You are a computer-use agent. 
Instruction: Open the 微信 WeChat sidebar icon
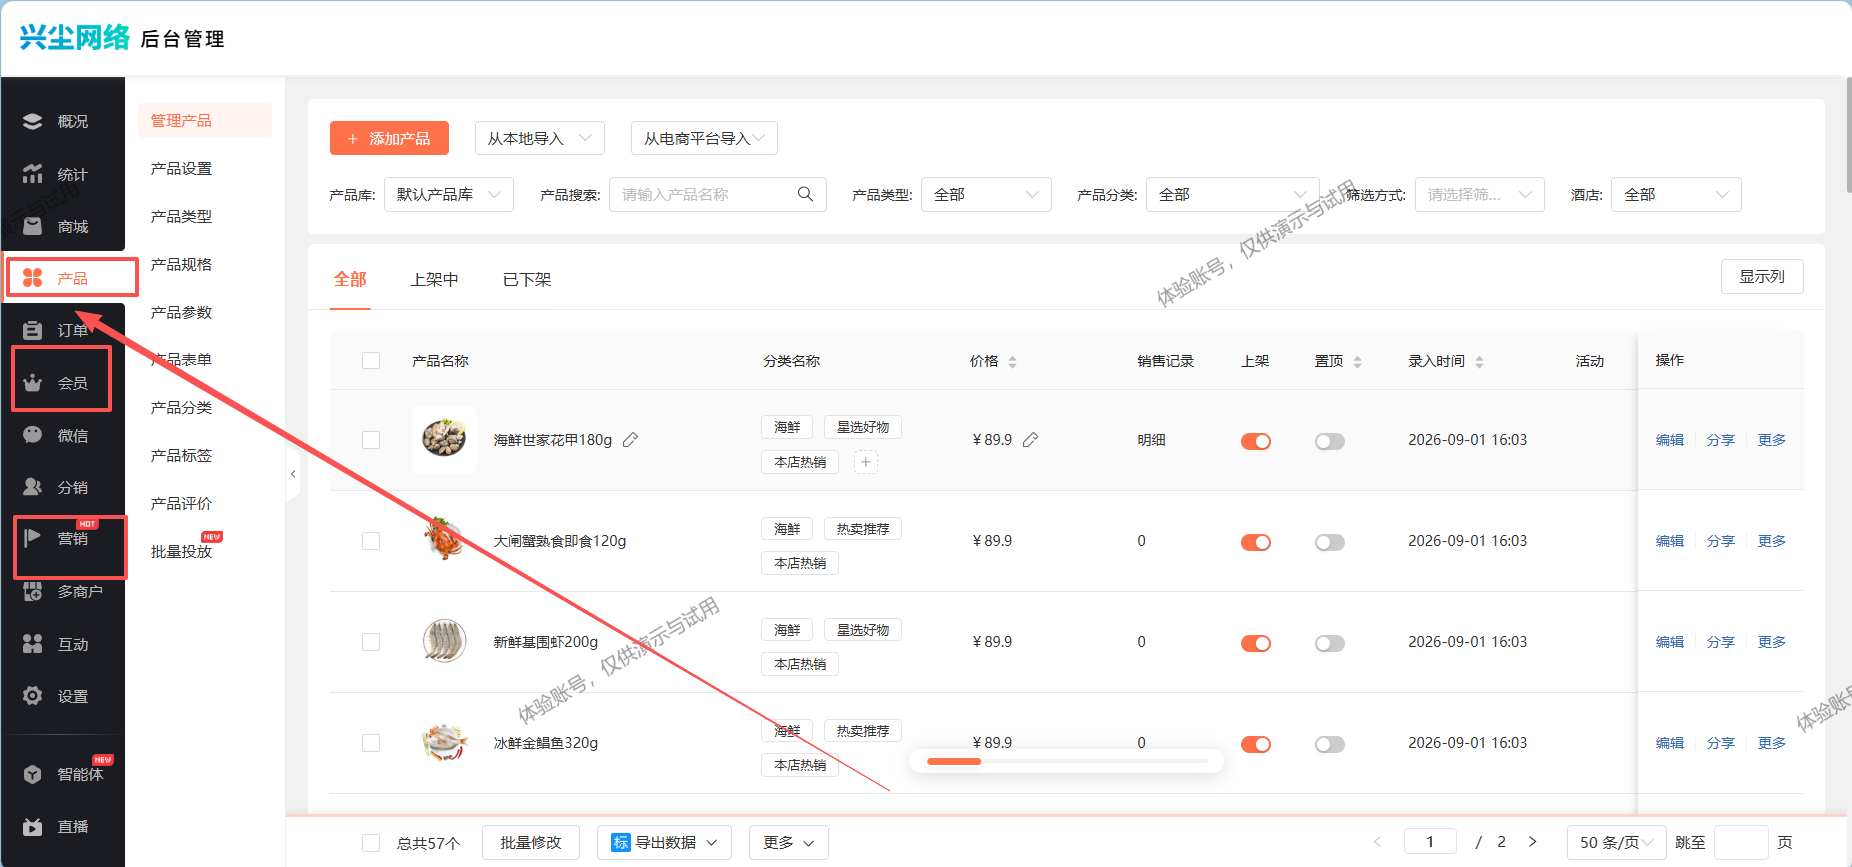(x=33, y=435)
